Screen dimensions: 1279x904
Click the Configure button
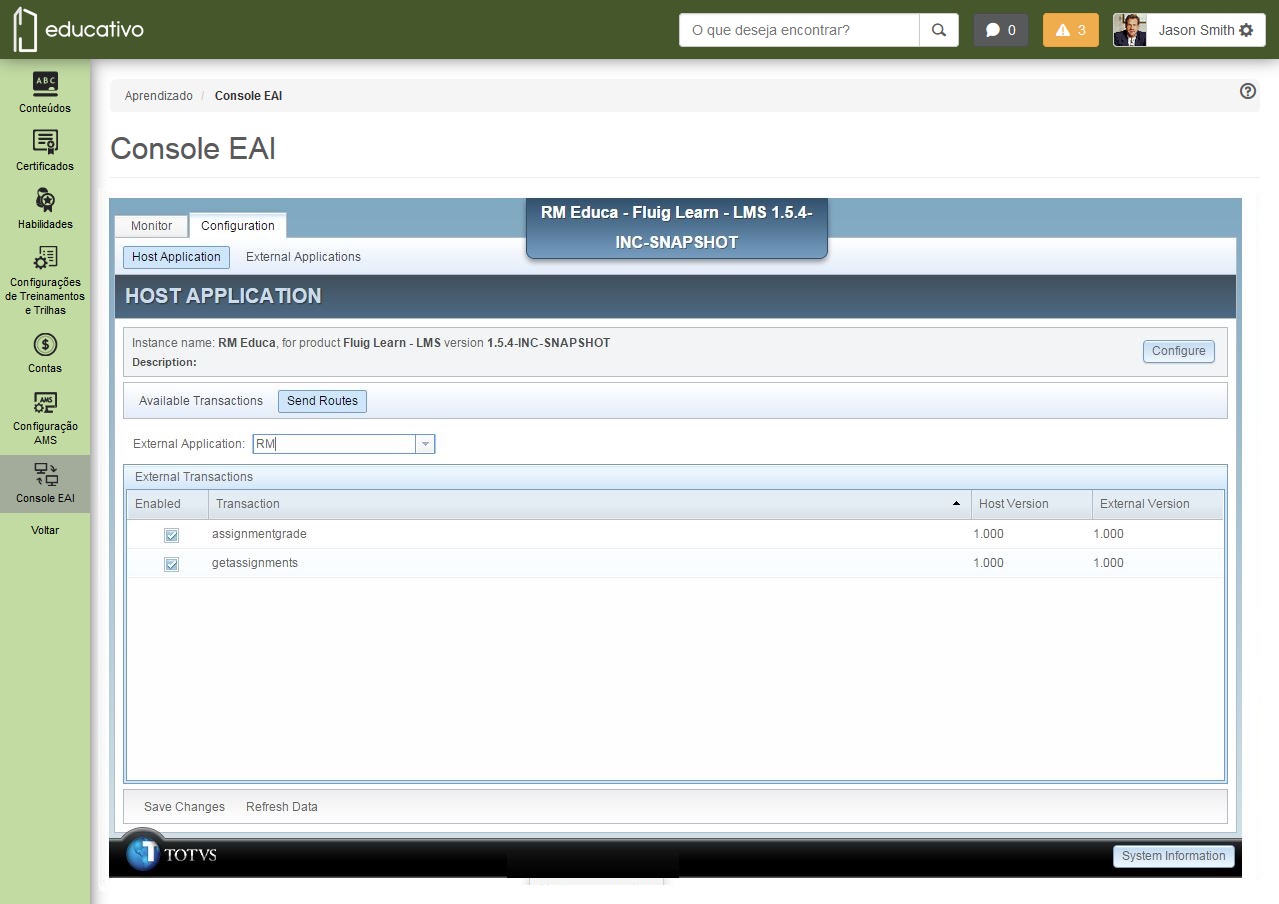[x=1179, y=351]
